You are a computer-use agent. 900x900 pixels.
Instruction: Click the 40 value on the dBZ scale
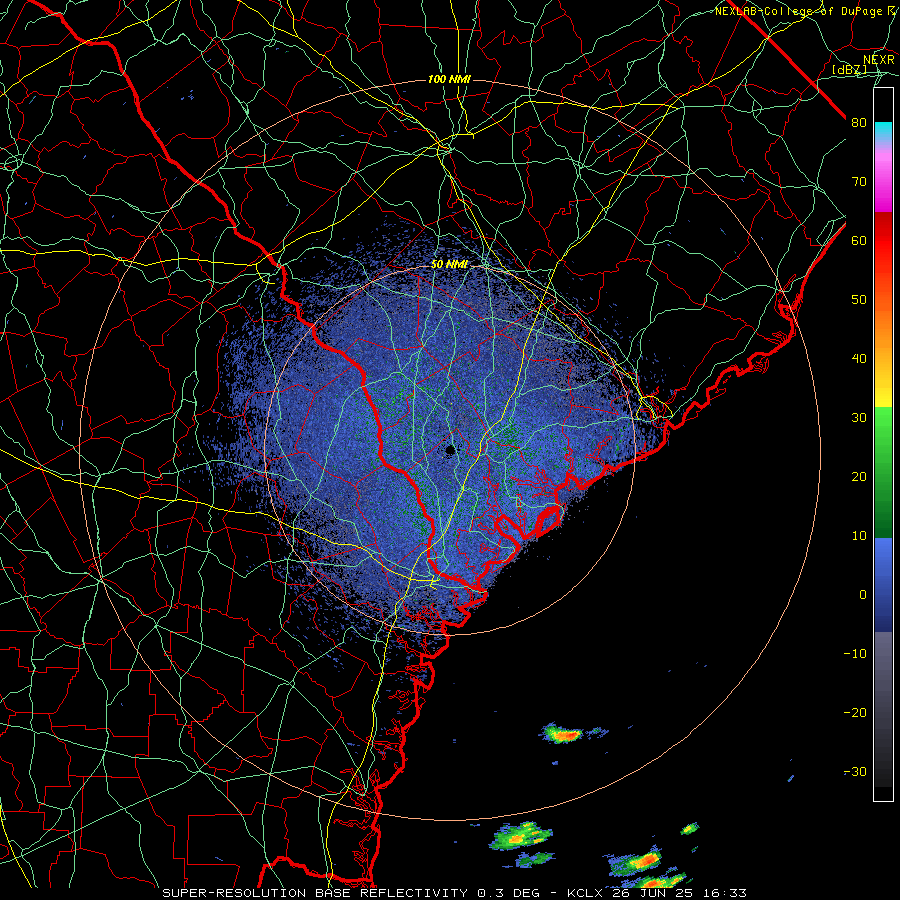point(859,359)
